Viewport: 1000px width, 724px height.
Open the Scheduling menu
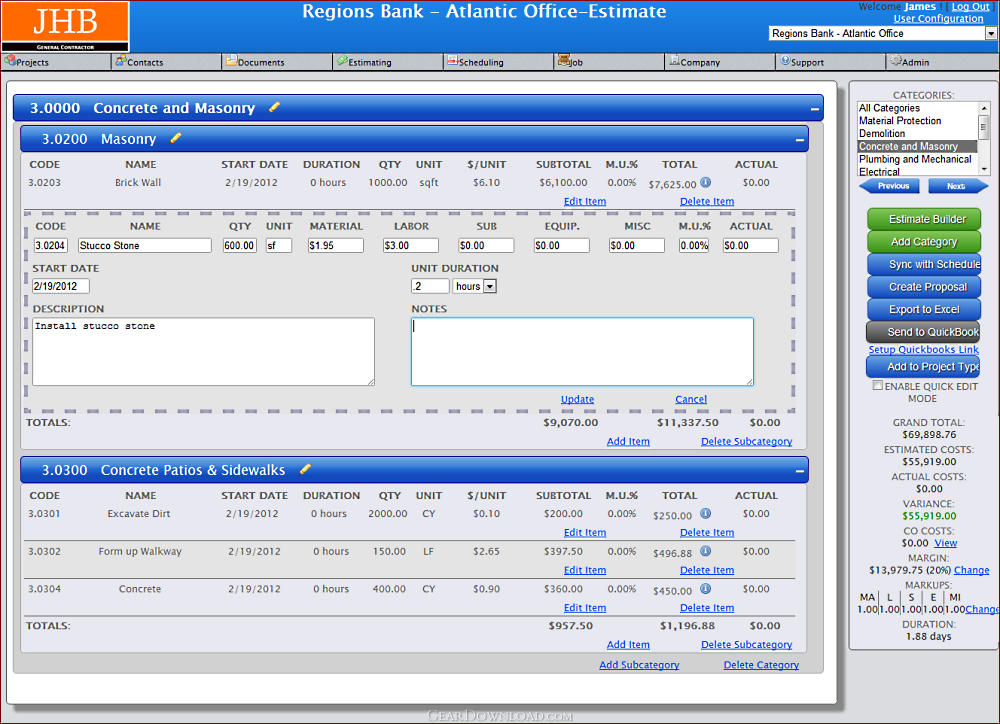coord(499,62)
